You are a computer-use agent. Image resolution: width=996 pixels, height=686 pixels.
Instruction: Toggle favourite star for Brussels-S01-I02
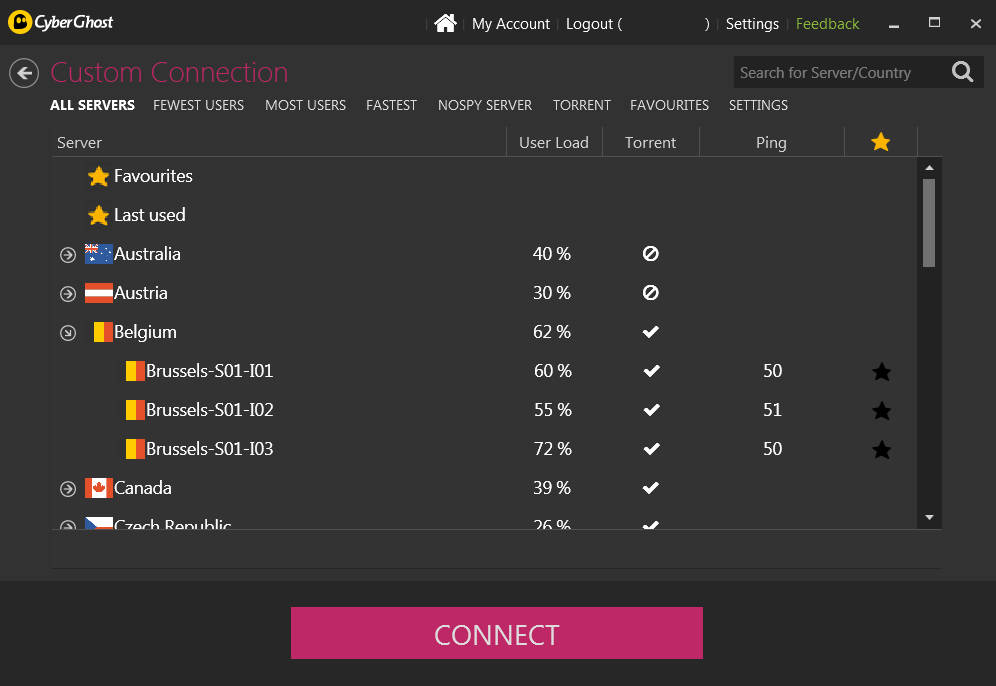point(881,411)
